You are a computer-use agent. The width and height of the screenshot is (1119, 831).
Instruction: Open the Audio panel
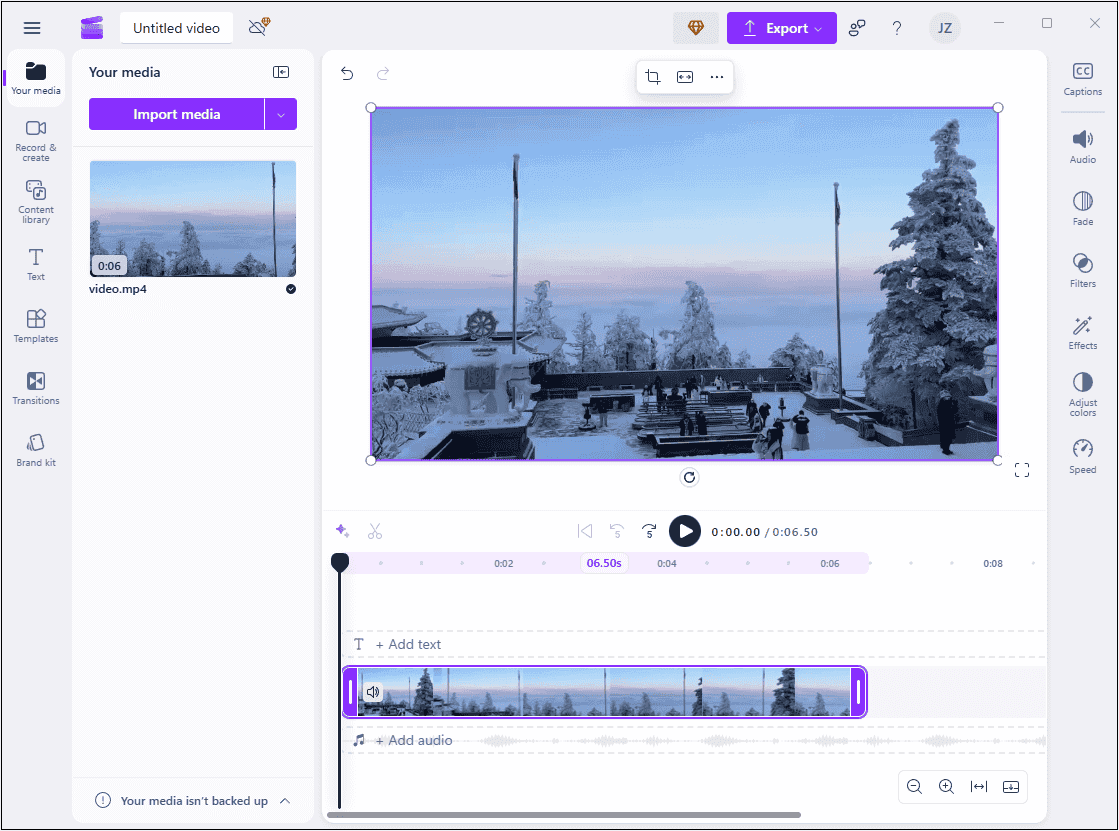[x=1082, y=143]
